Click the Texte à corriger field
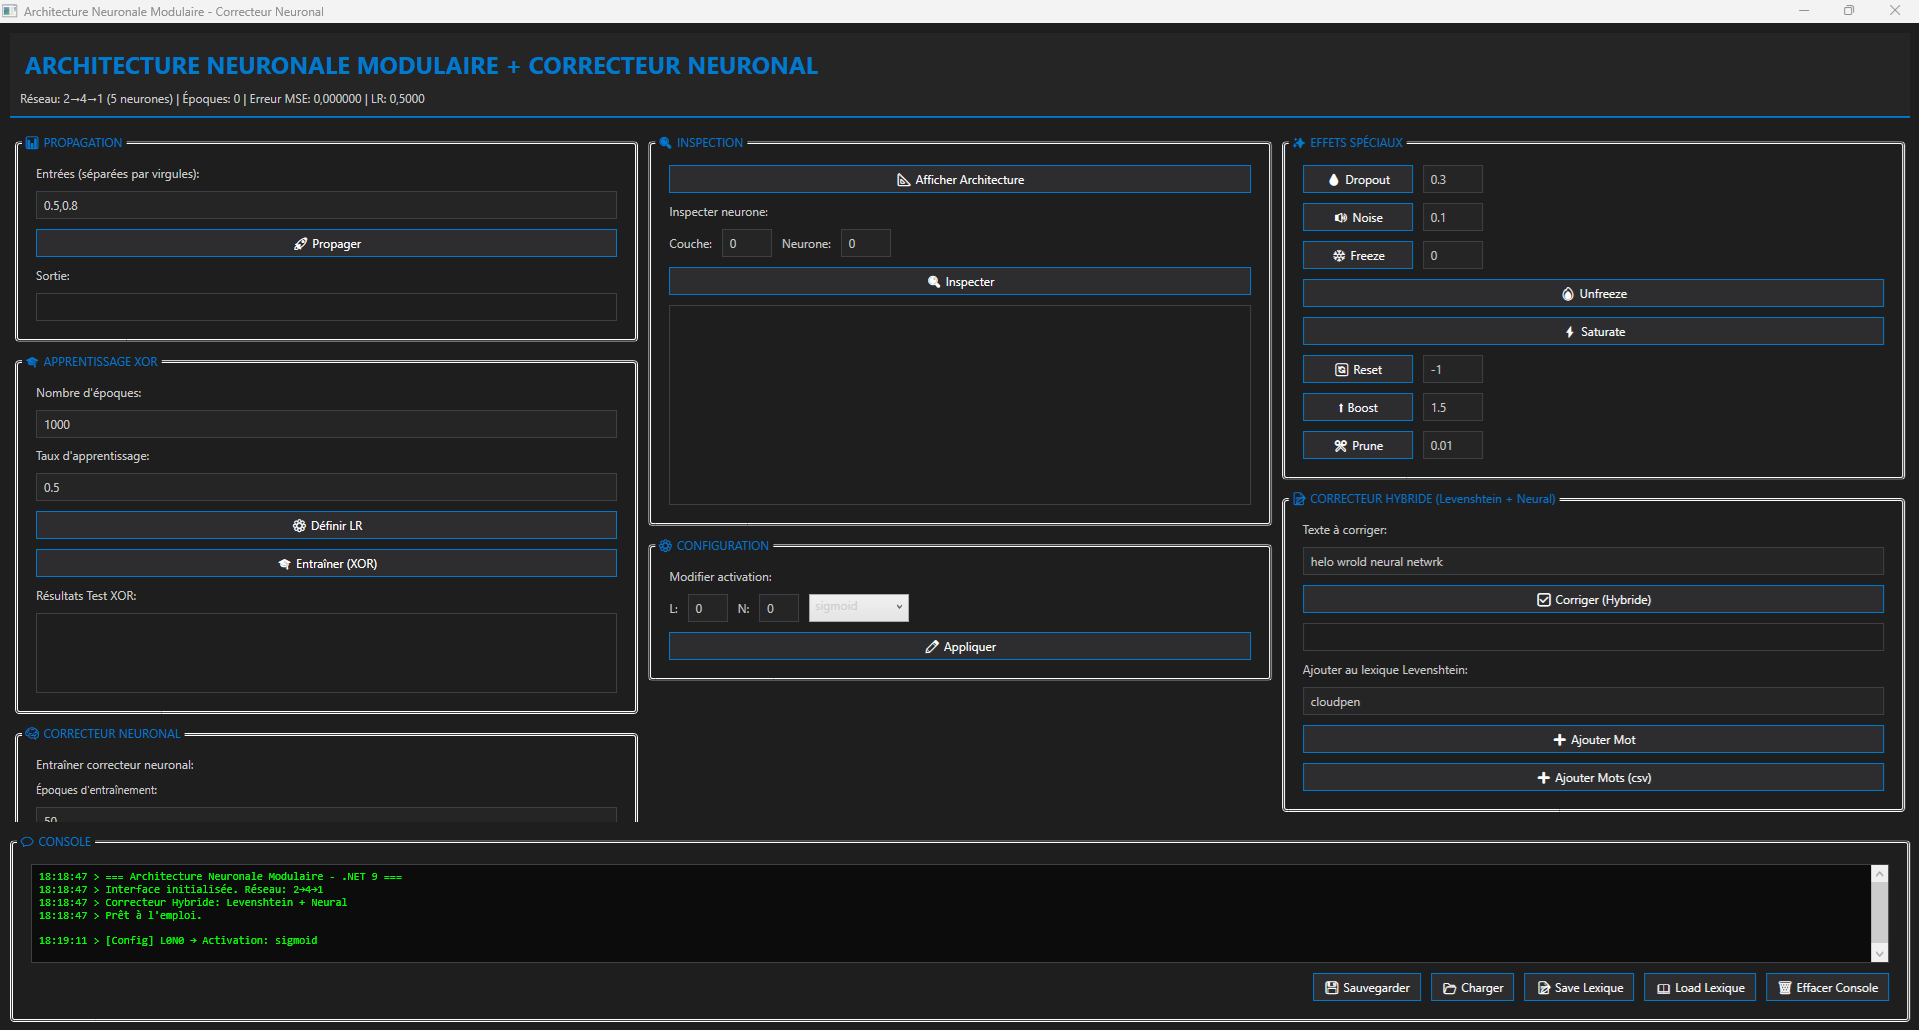This screenshot has height=1030, width=1919. pyautogui.click(x=1592, y=562)
